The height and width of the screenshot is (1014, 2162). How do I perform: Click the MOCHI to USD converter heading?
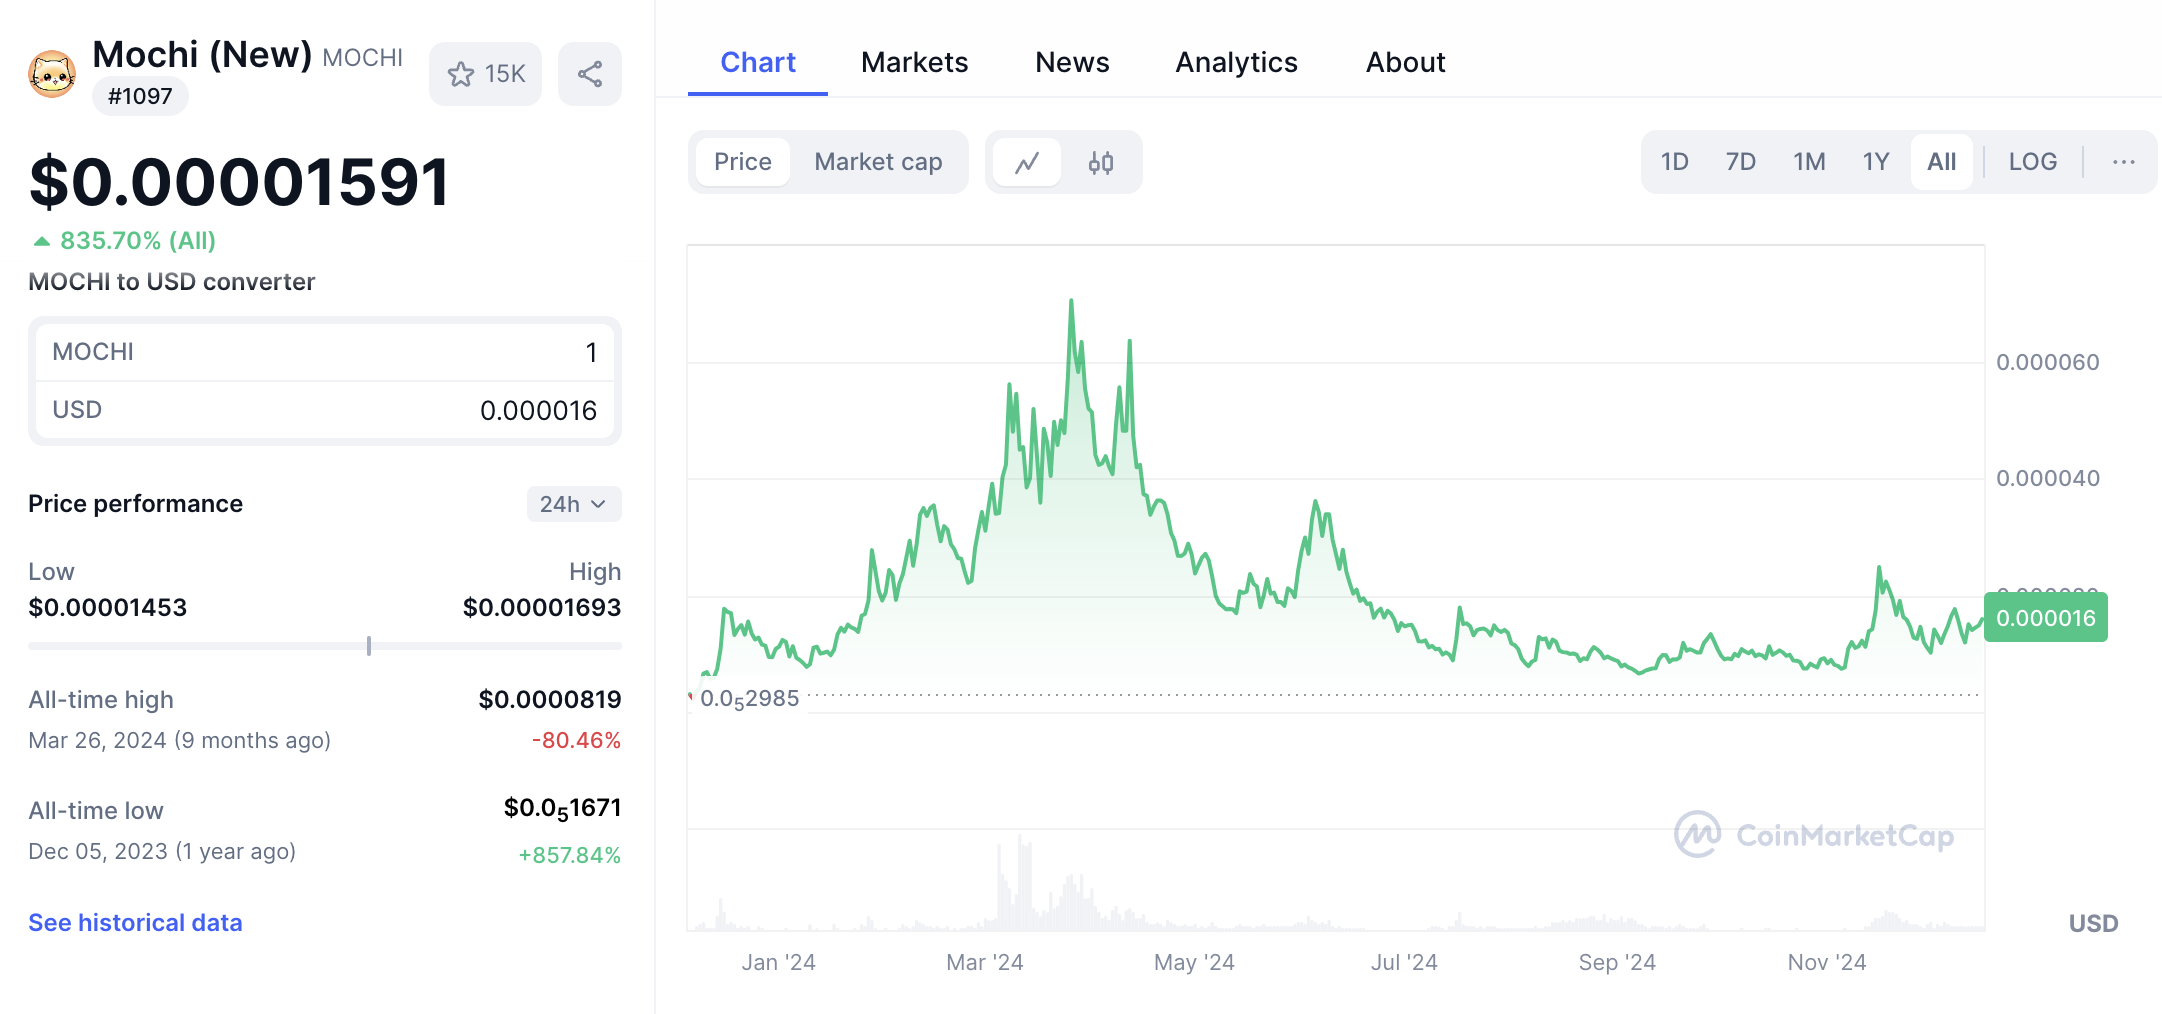(x=172, y=282)
